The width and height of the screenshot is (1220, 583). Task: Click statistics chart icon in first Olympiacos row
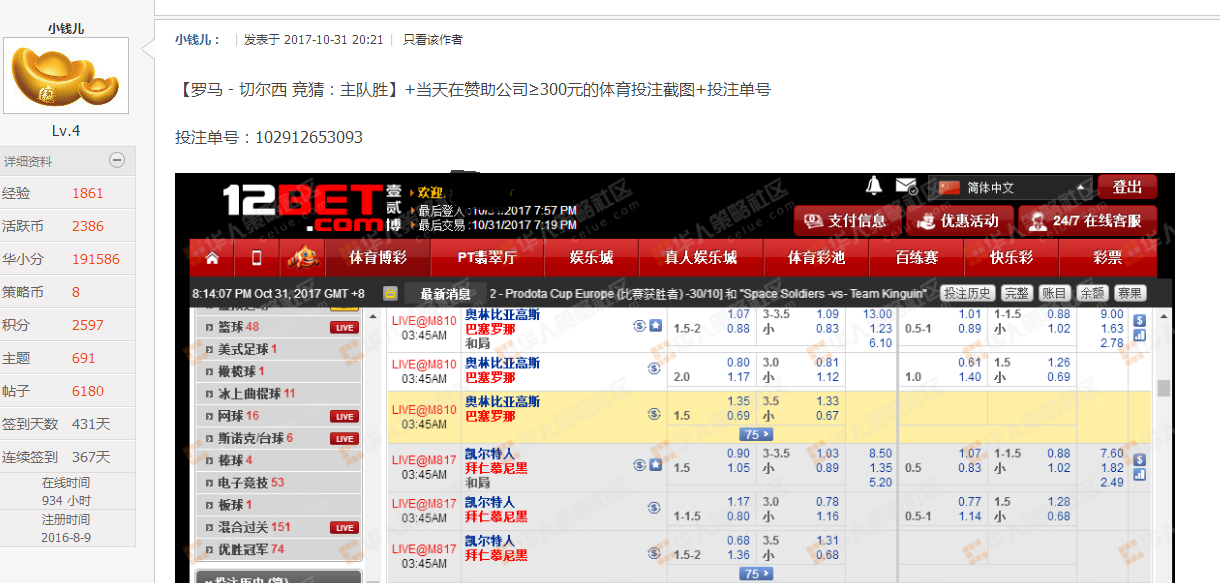point(1139,336)
